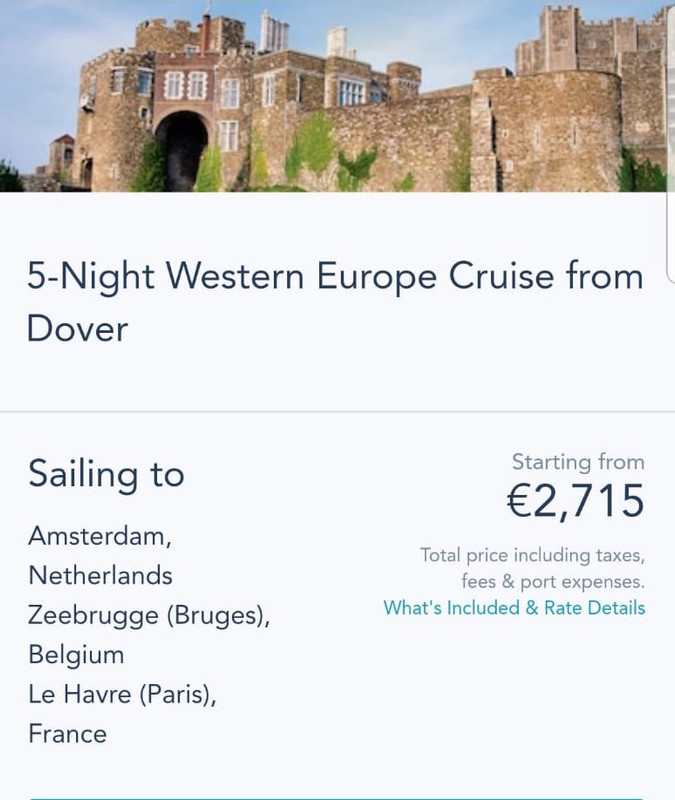Tap the Starting from label
The image size is (675, 800).
(578, 462)
